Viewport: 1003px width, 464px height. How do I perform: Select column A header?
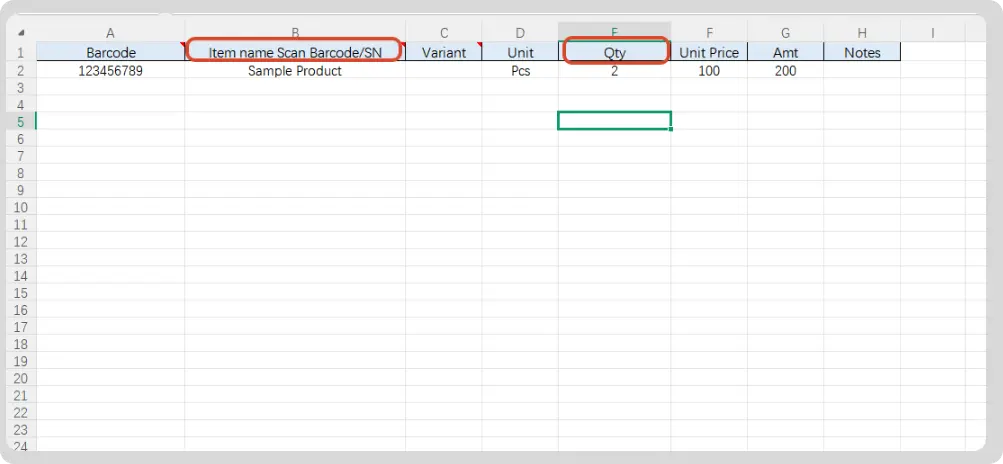coord(111,33)
